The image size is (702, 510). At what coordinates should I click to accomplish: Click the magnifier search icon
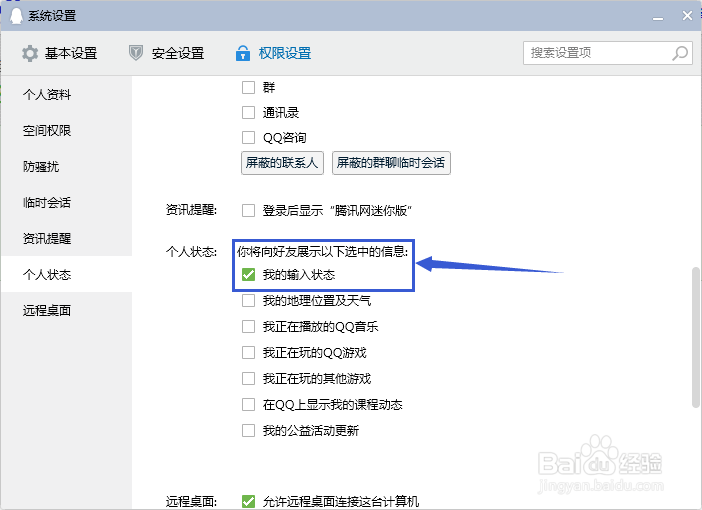pyautogui.click(x=680, y=53)
